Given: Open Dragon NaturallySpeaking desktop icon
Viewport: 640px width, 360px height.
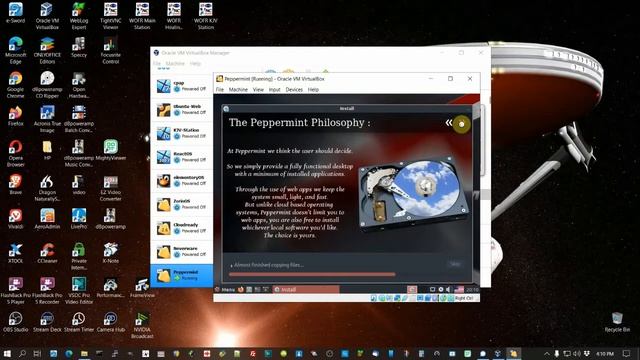Looking at the screenshot, I should (x=47, y=187).
